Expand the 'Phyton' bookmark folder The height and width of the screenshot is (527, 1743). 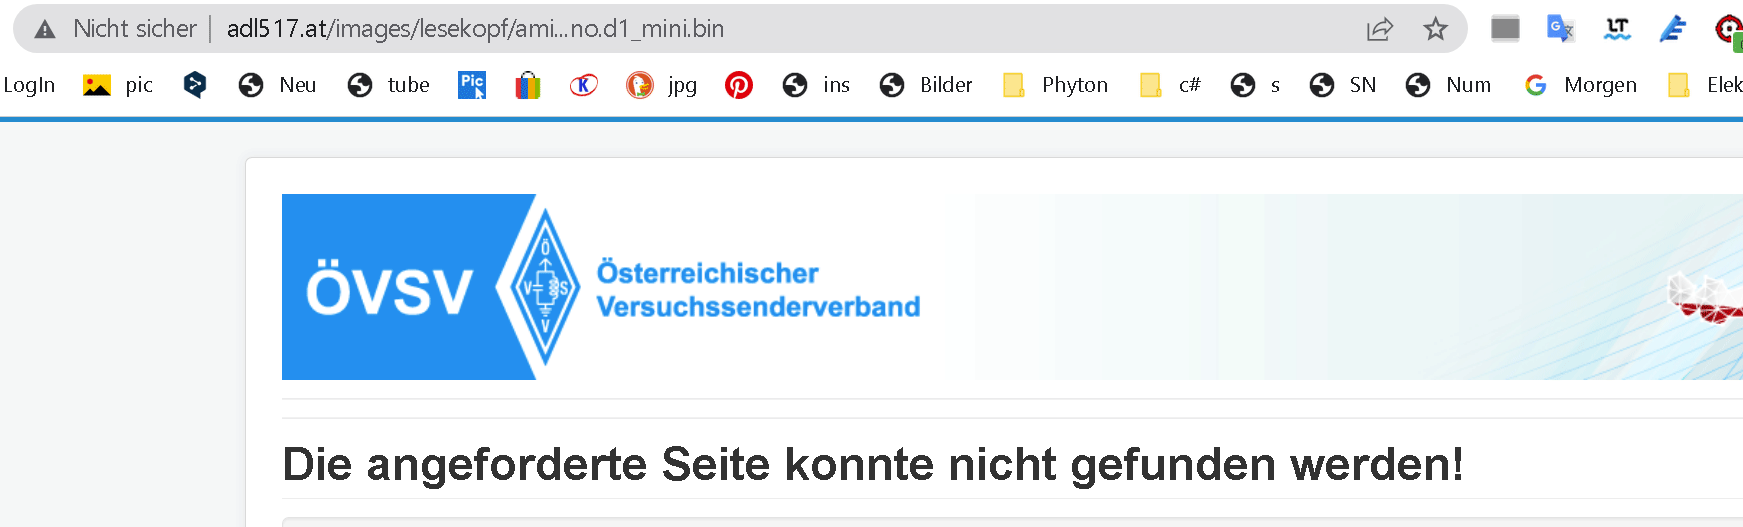[1056, 85]
